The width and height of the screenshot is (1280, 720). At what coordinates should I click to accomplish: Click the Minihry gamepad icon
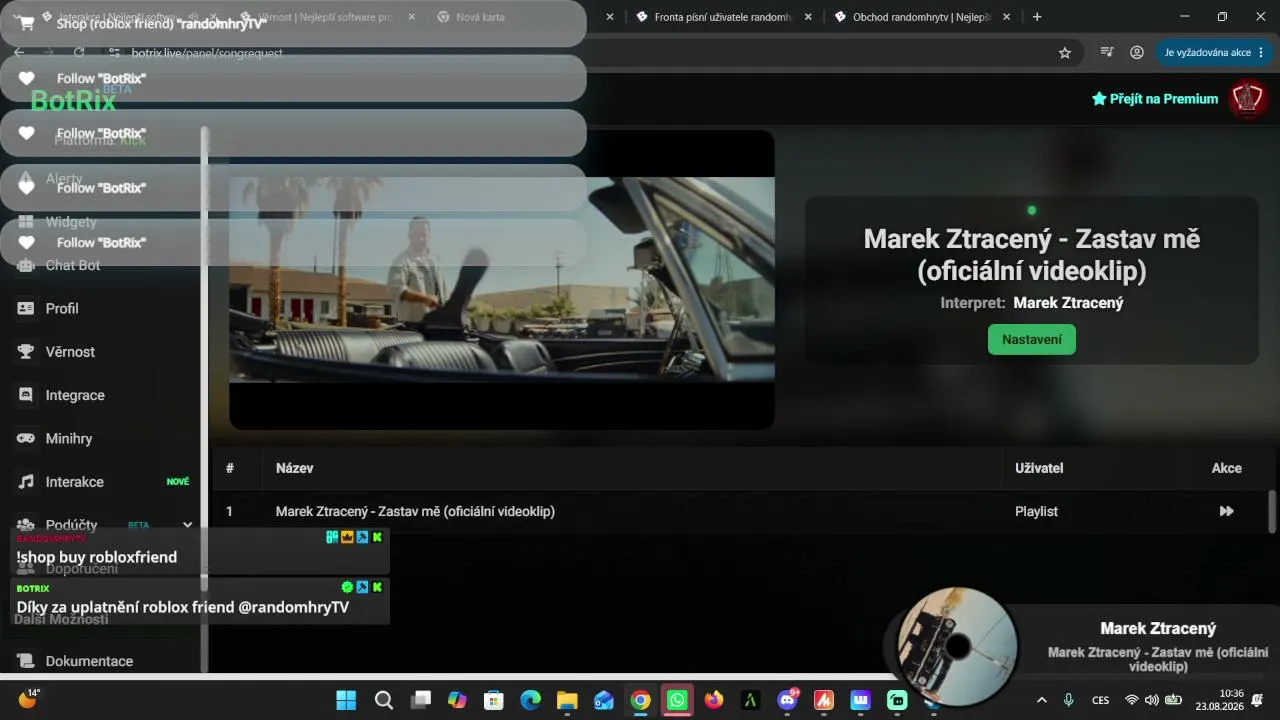[26, 439]
